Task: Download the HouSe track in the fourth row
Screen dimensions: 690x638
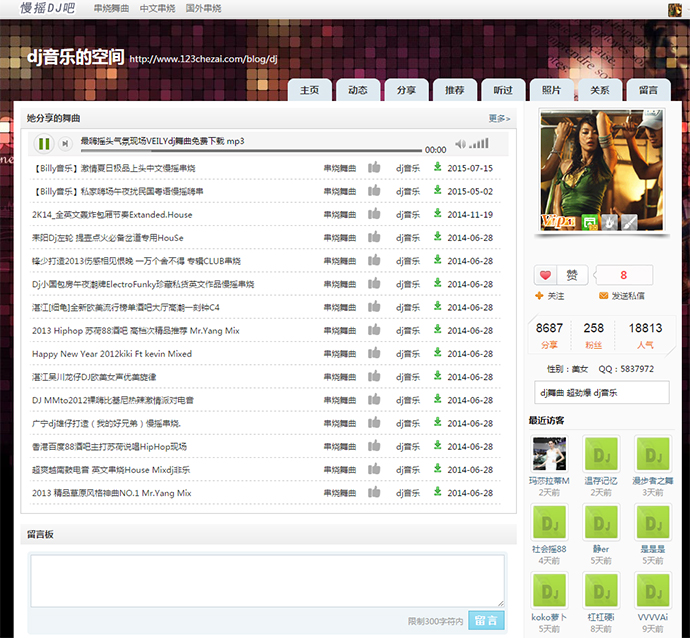Action: (x=437, y=237)
